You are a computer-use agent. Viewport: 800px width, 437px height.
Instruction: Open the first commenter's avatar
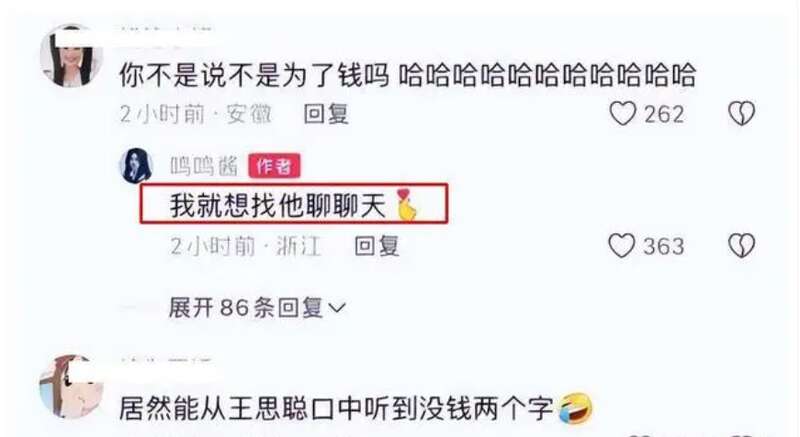[71, 56]
